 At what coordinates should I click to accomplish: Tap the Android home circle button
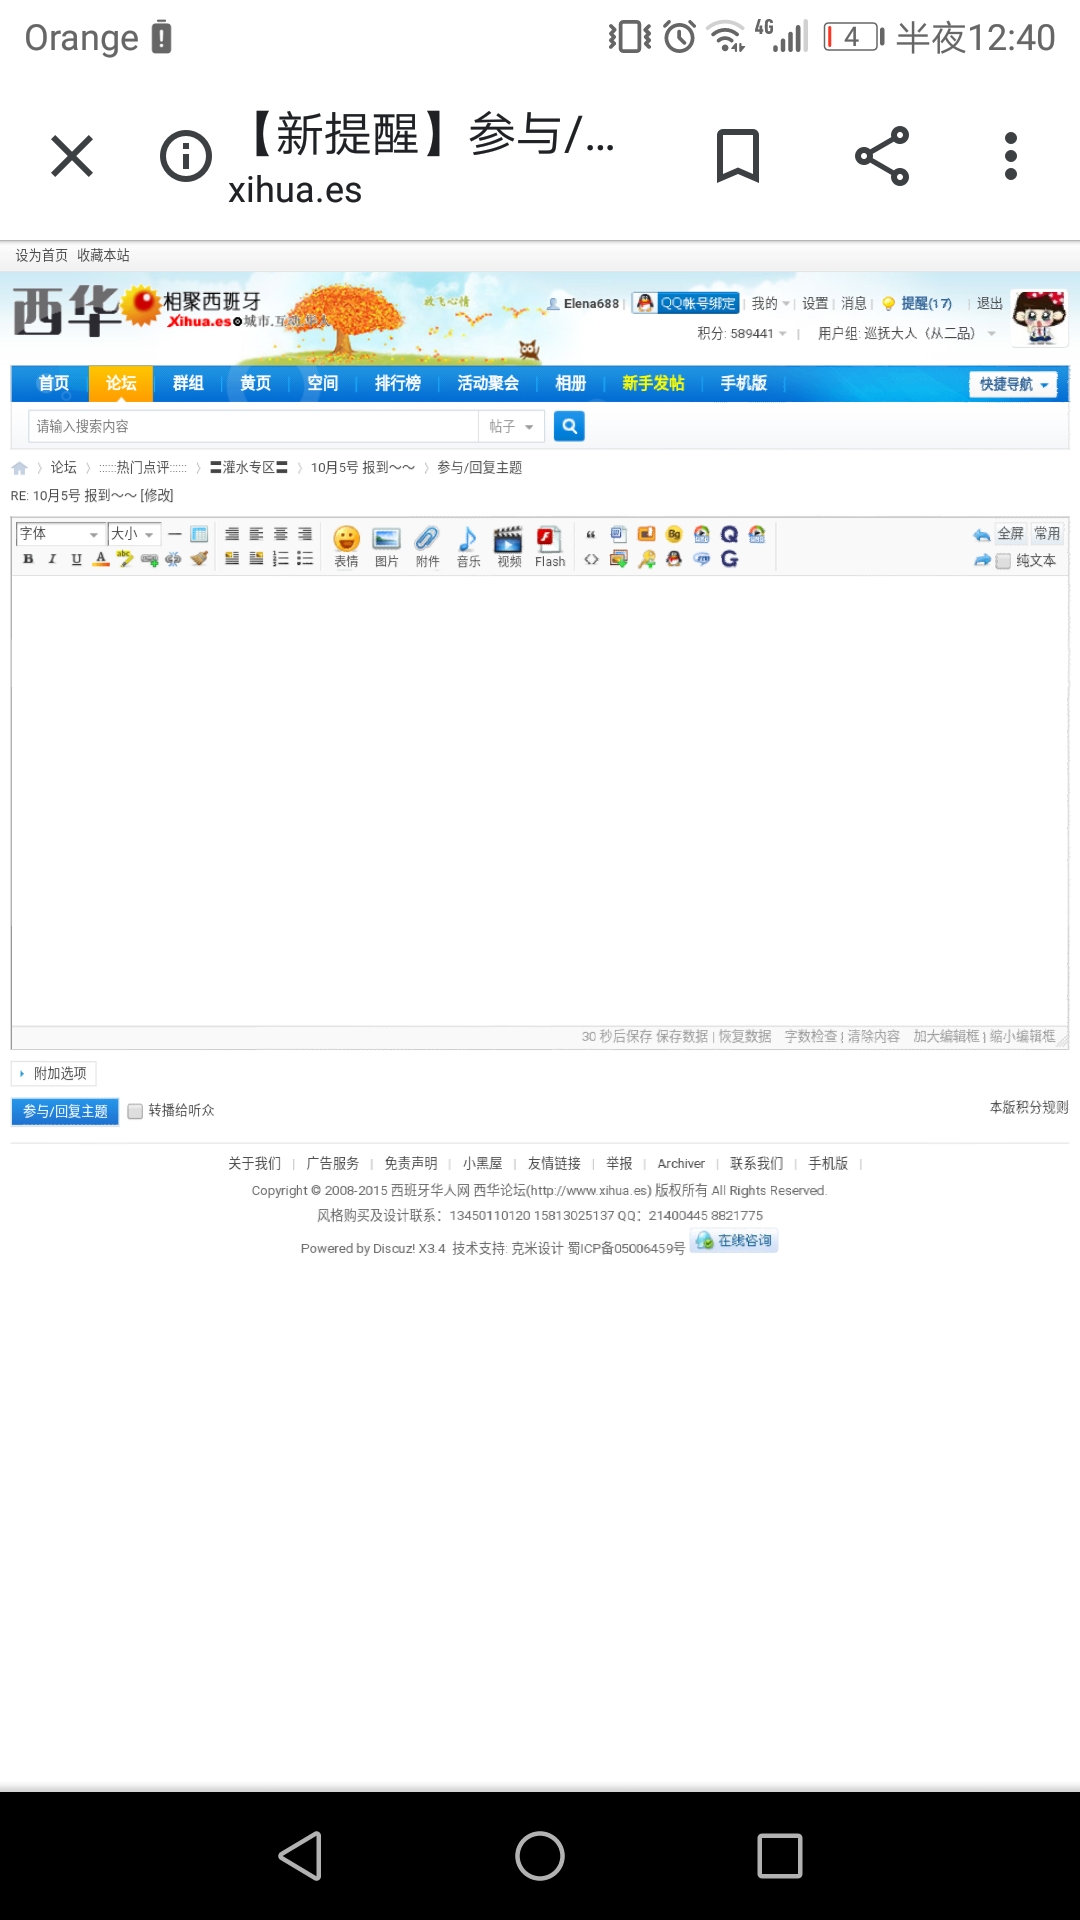[540, 1856]
